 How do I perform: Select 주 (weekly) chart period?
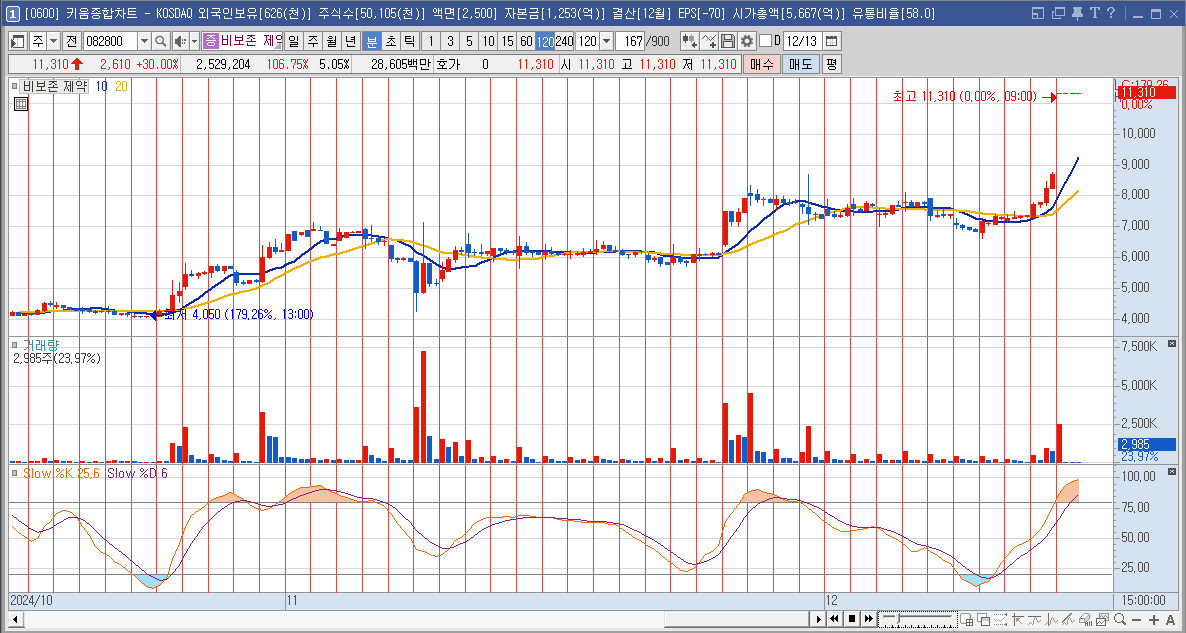[312, 42]
